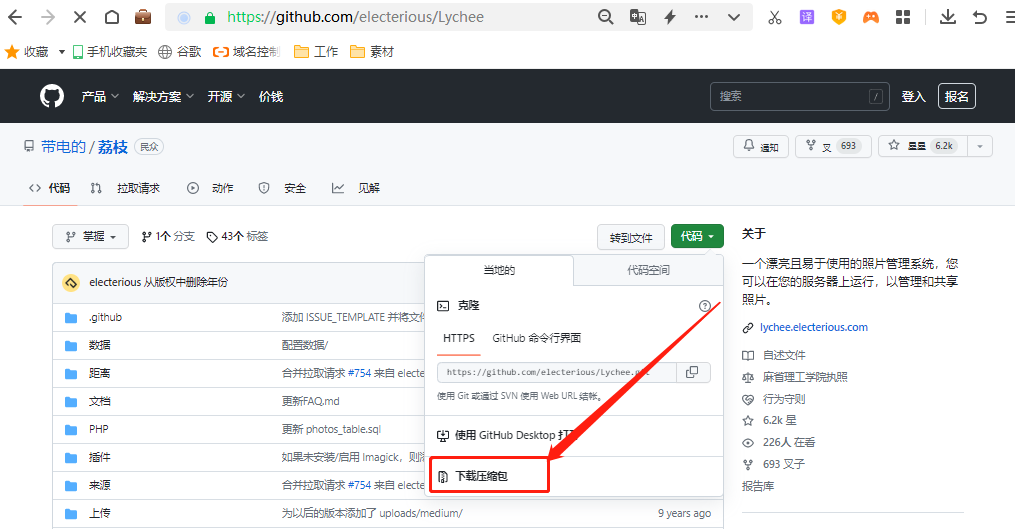Open the 素材 bookmarks folder
The image size is (1015, 529).
point(372,52)
